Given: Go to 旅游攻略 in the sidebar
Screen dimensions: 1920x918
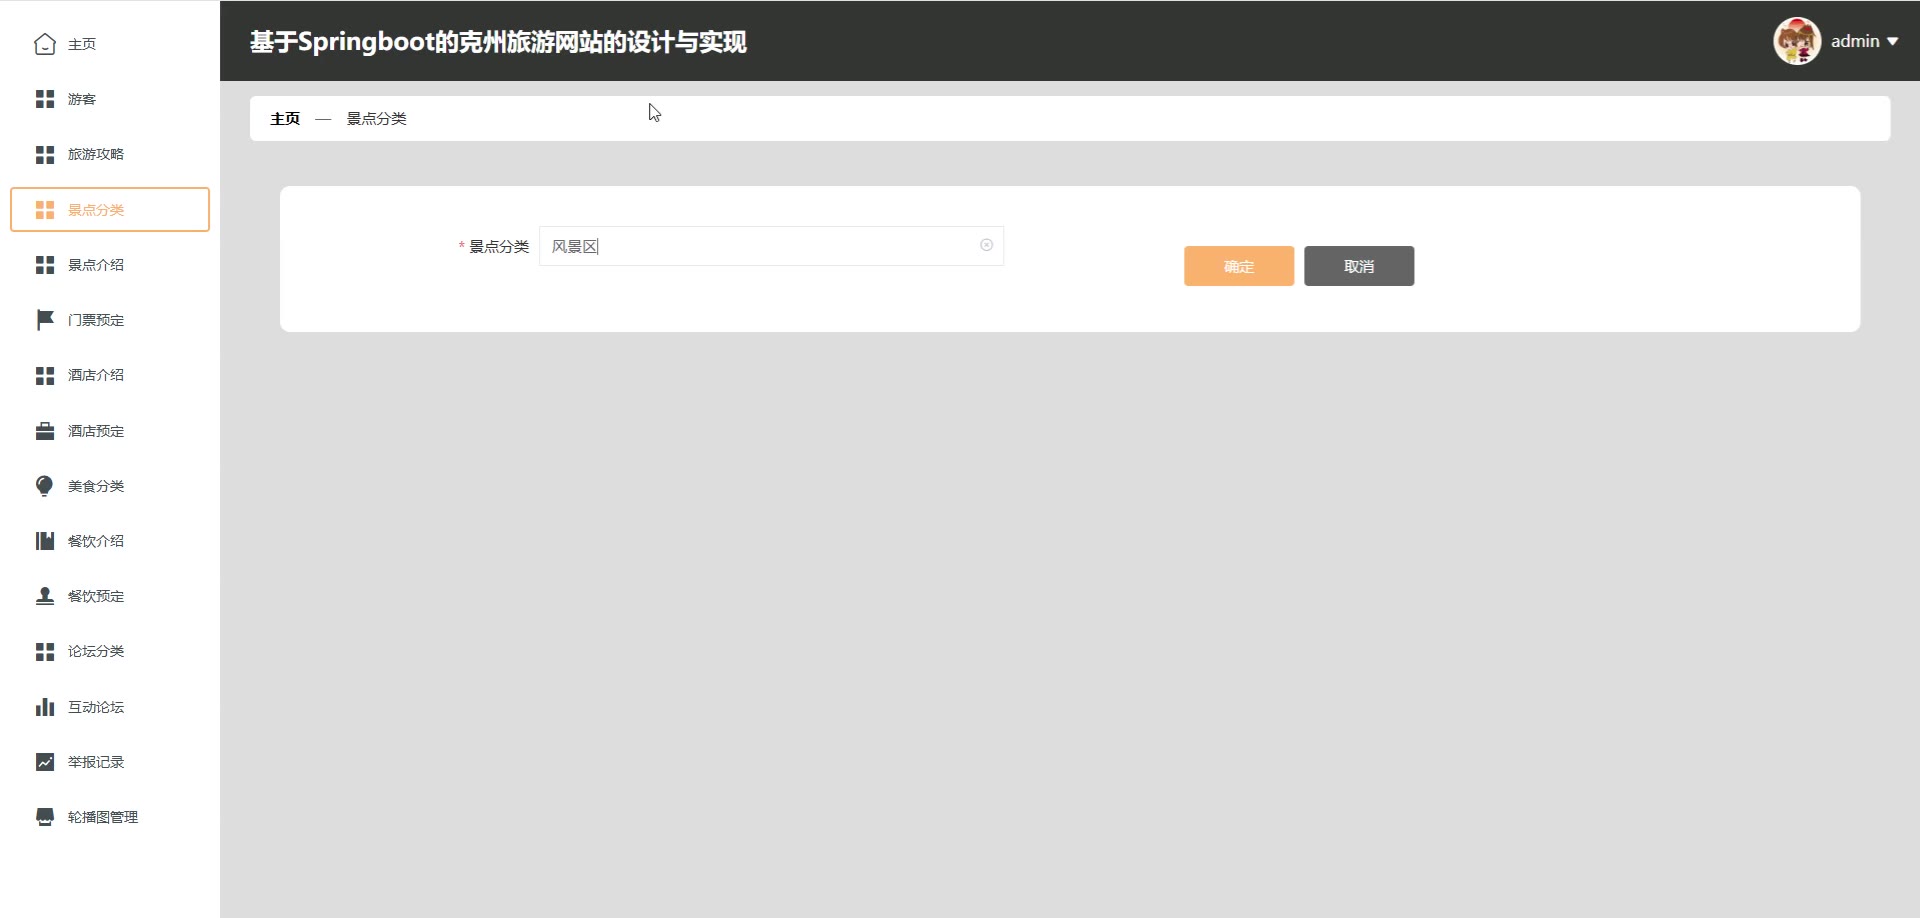Looking at the screenshot, I should (x=110, y=154).
